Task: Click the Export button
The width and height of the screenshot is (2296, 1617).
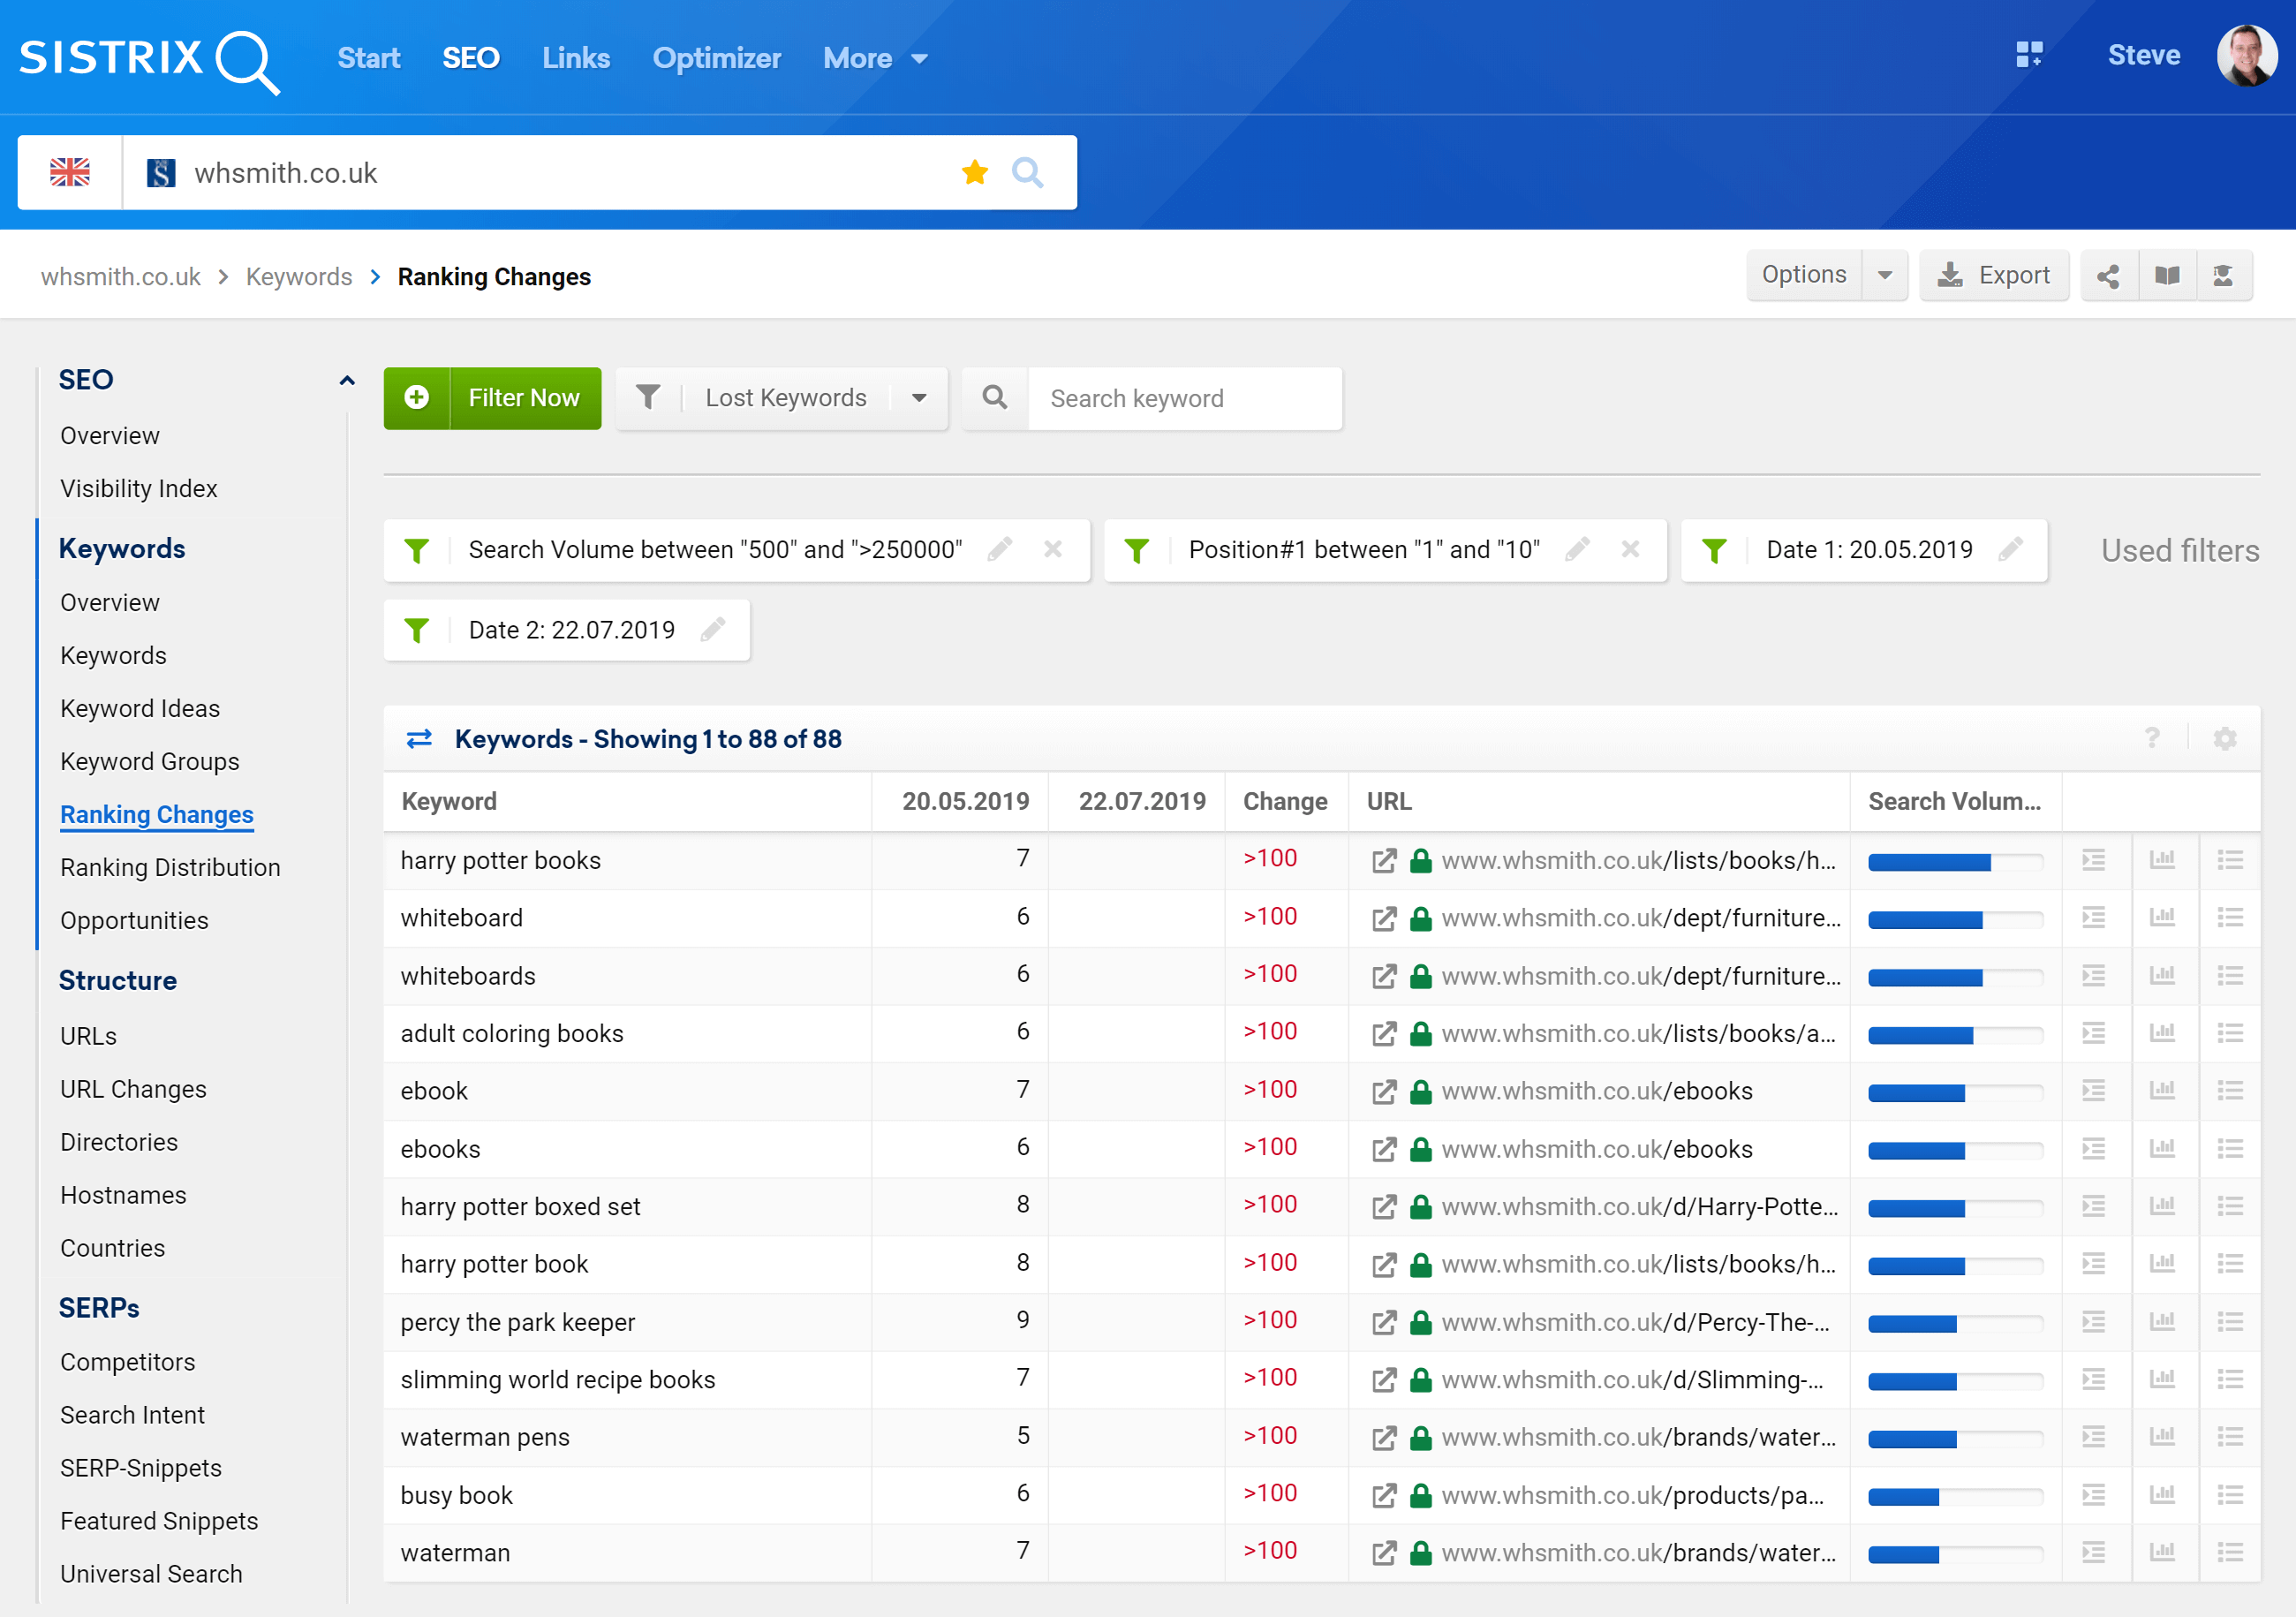Action: pyautogui.click(x=1994, y=276)
